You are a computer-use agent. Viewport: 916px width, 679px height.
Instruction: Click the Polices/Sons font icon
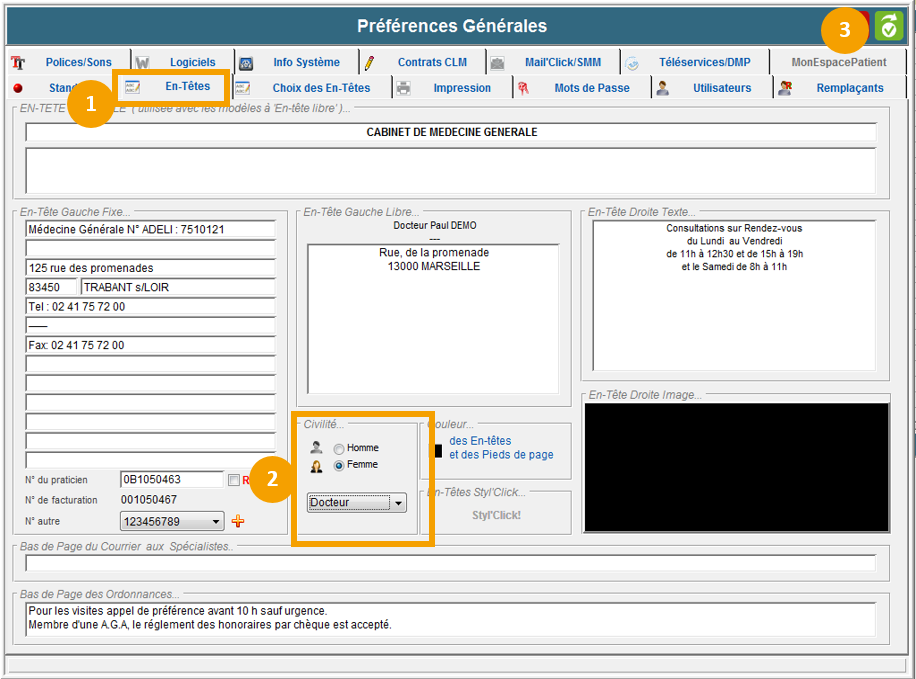[x=17, y=62]
